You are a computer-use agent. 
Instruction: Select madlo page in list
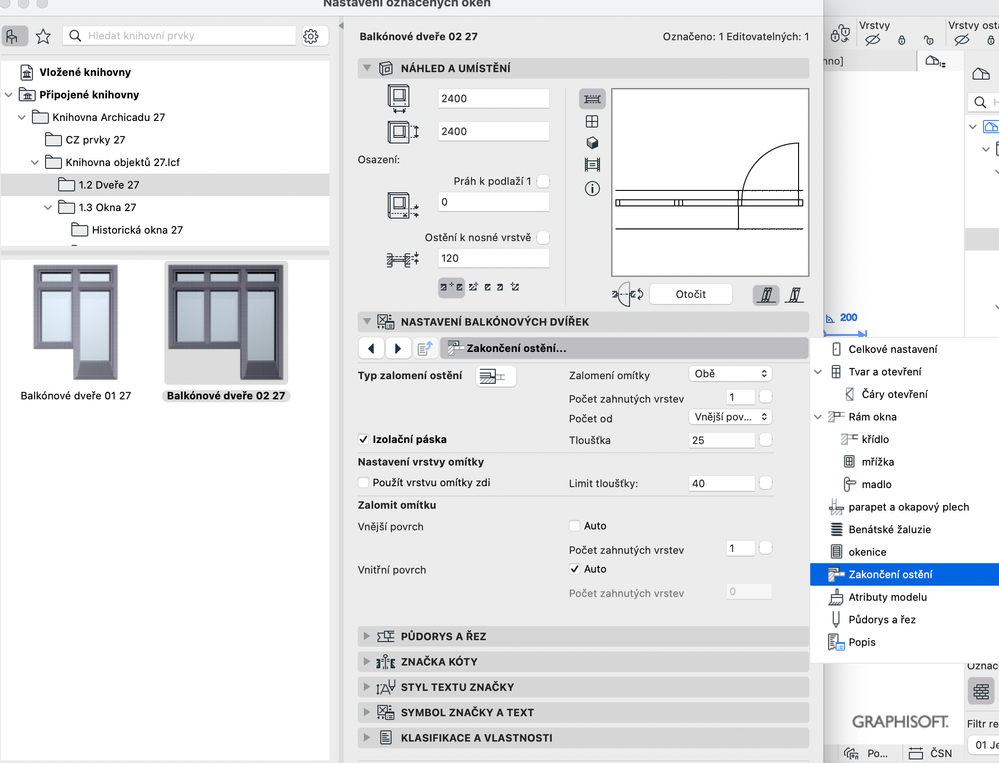point(876,485)
